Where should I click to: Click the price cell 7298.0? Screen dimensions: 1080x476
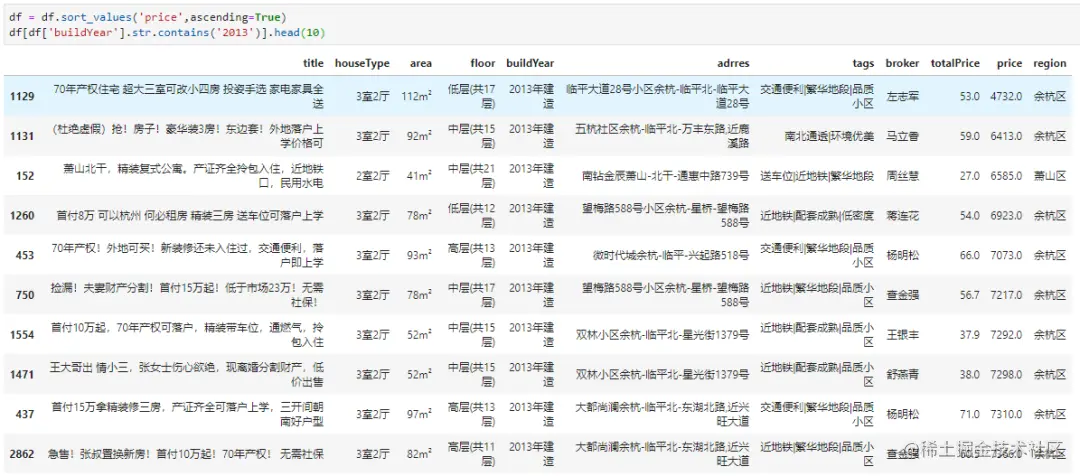click(x=1006, y=375)
